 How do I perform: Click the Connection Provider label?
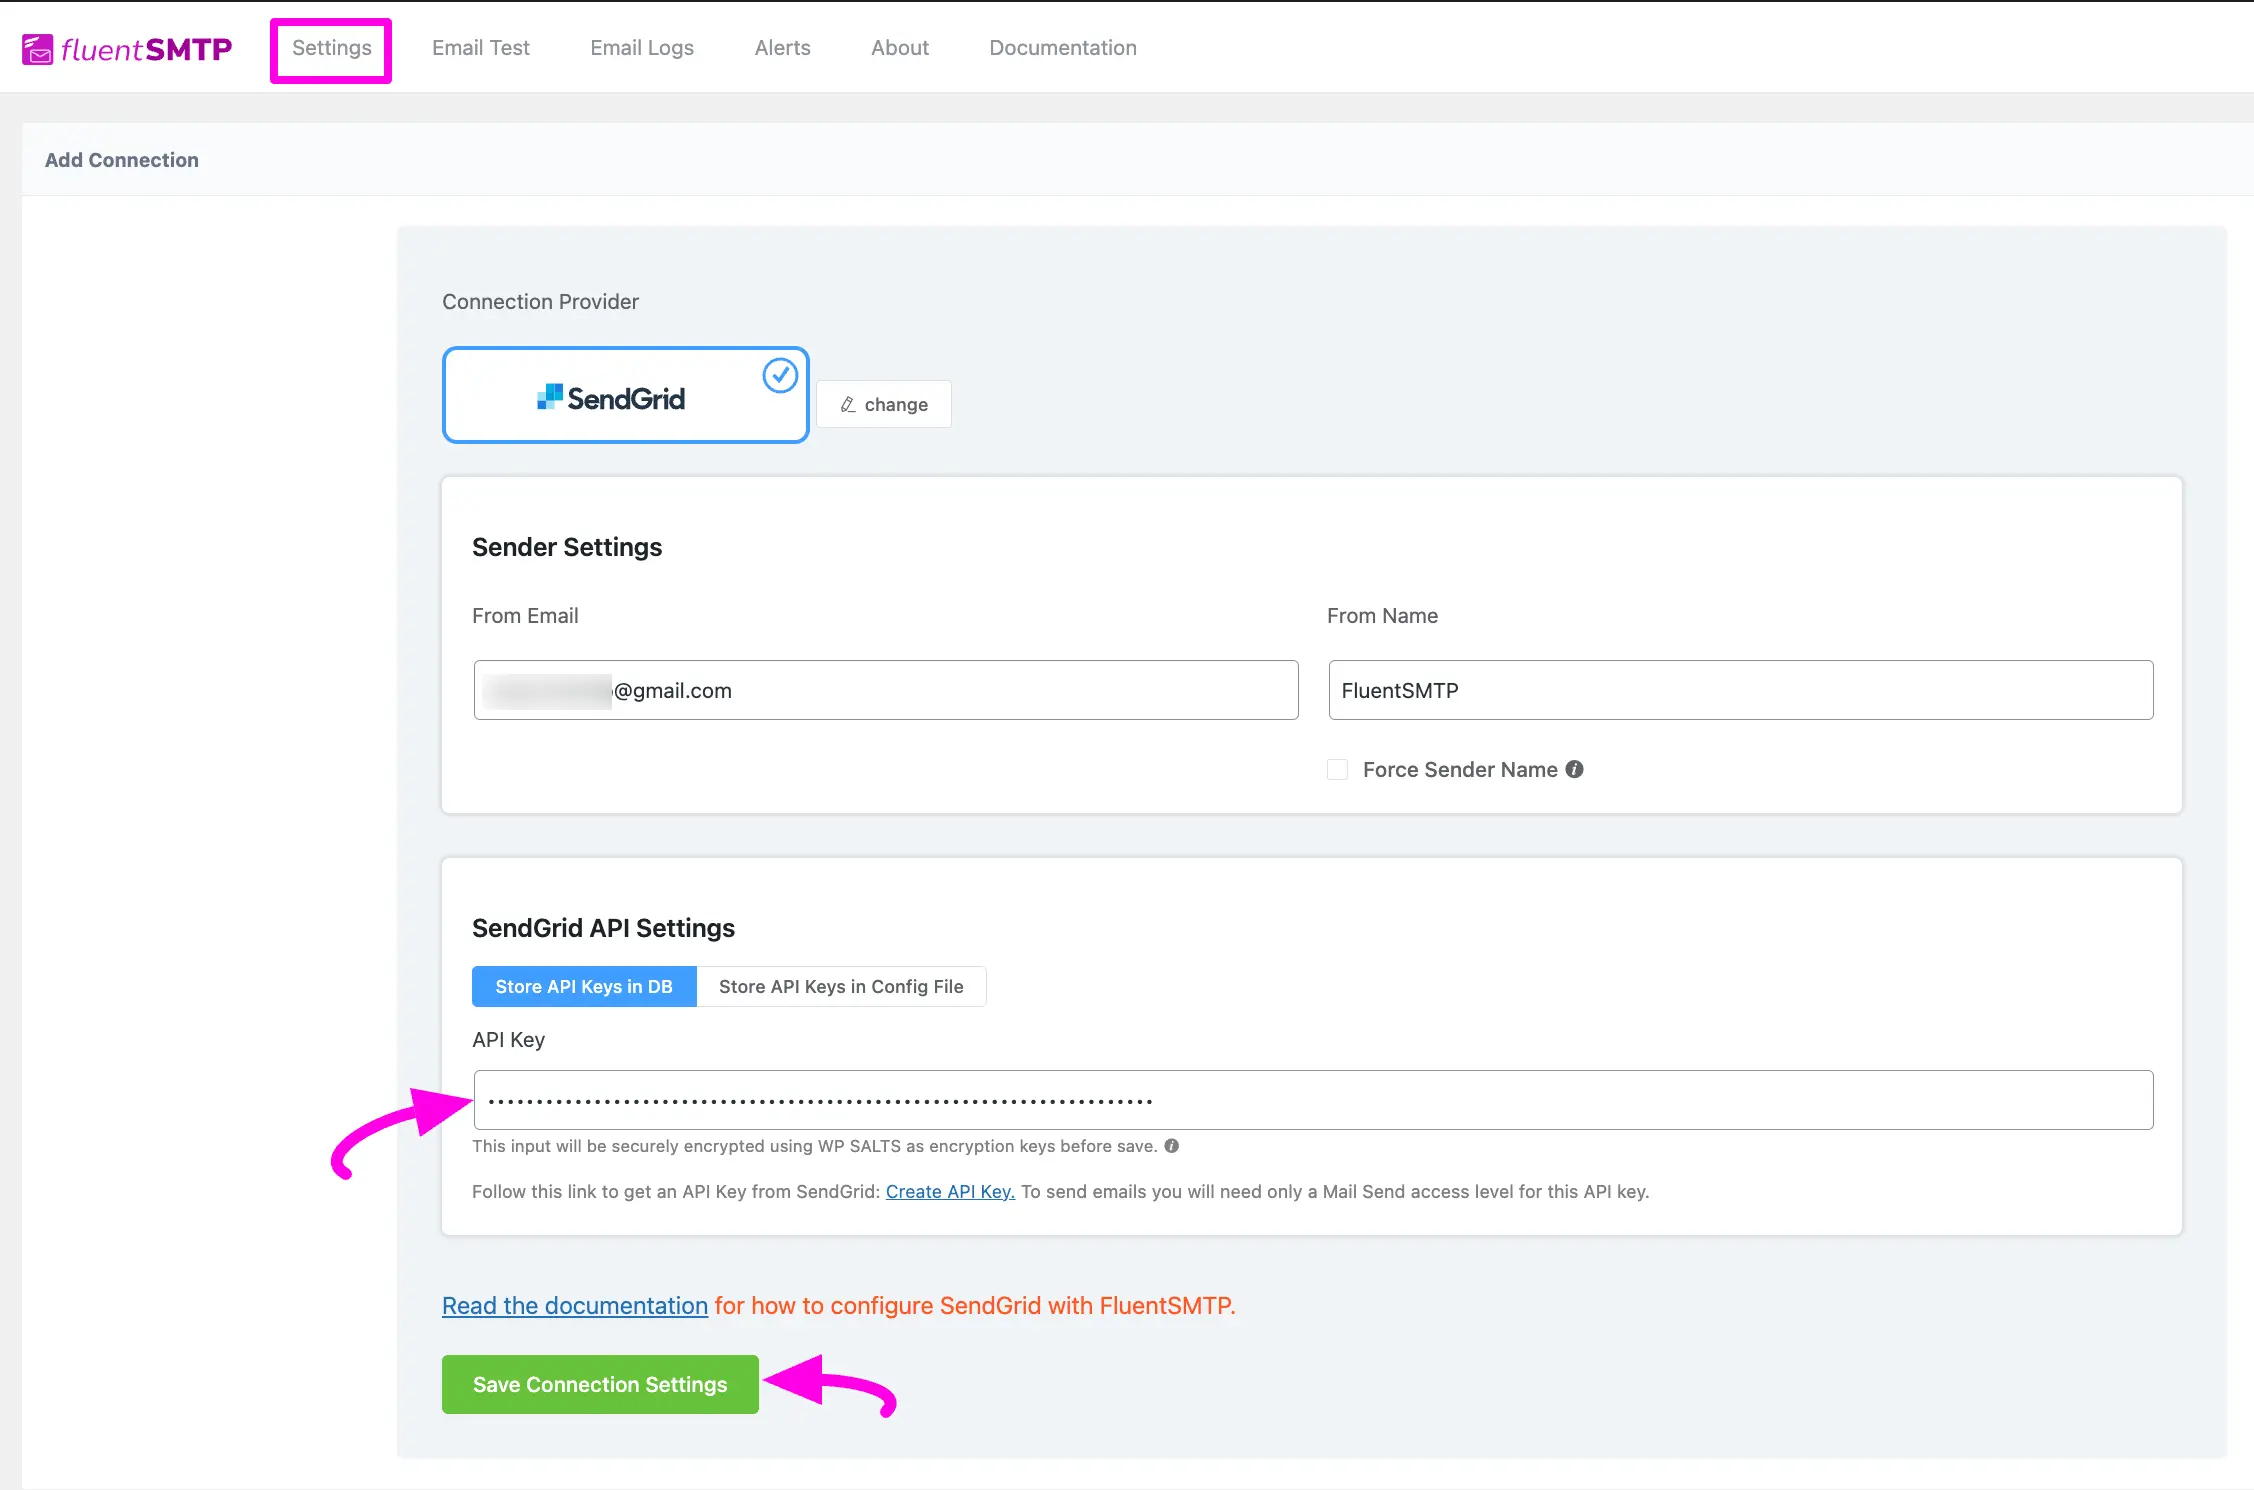click(540, 302)
